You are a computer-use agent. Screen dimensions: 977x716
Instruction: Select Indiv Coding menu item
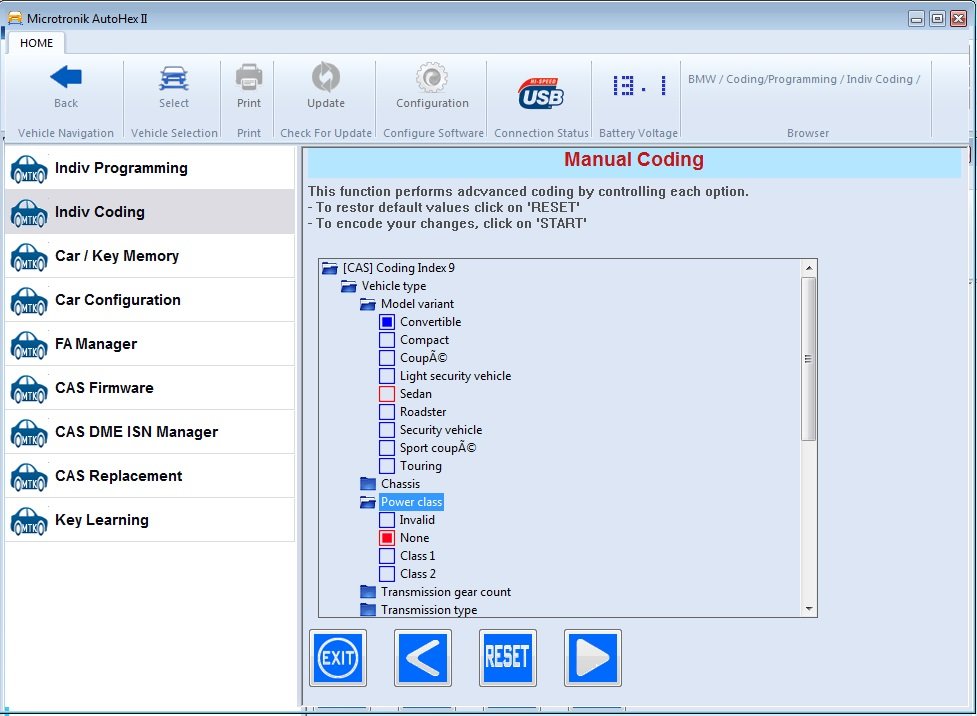point(150,212)
